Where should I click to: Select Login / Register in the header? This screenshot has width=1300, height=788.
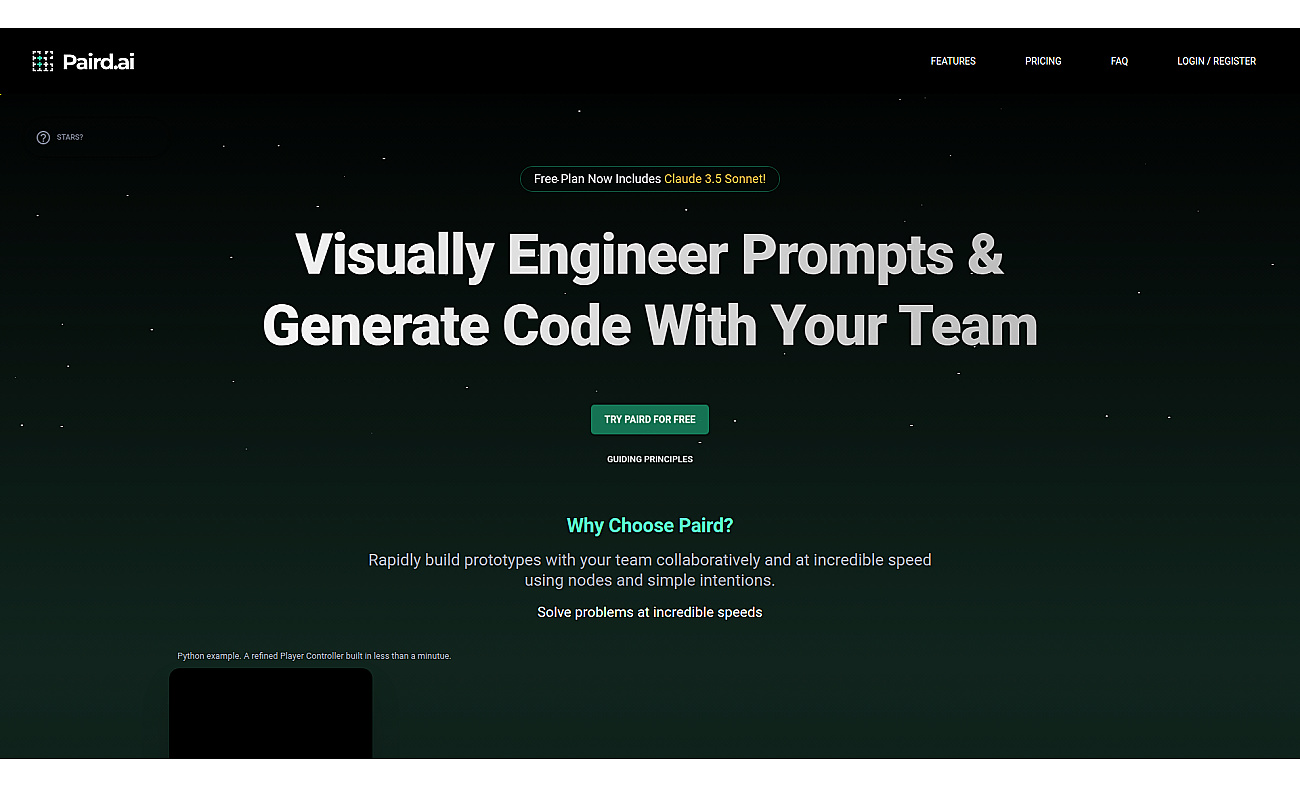pos(1216,61)
